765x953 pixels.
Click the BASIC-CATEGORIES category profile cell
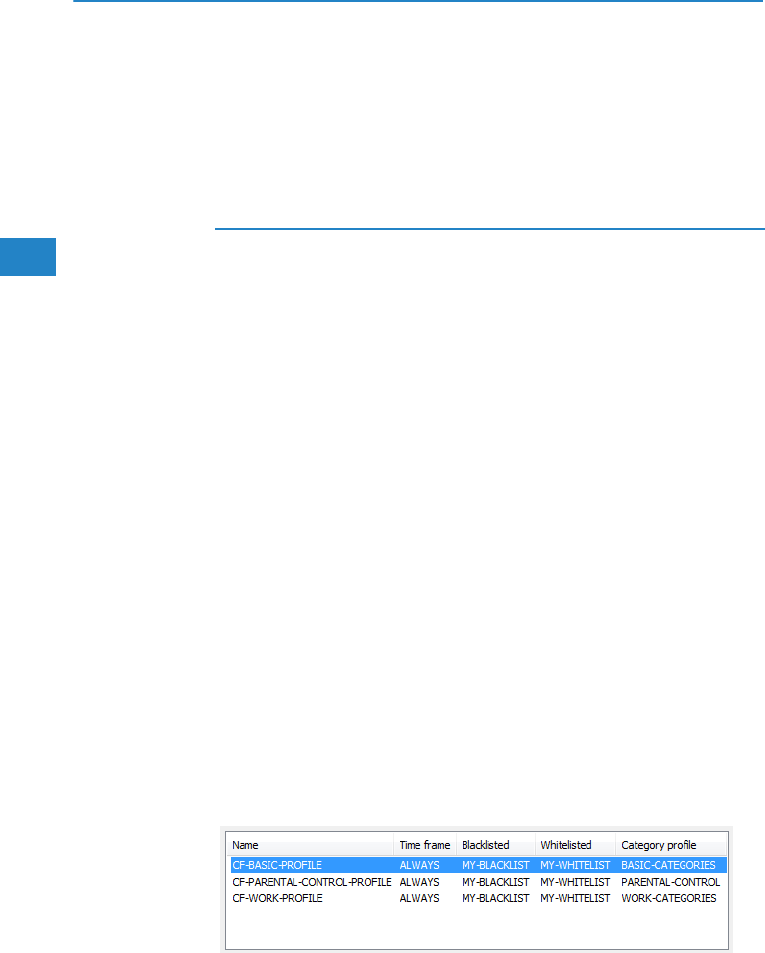[x=668, y=865]
